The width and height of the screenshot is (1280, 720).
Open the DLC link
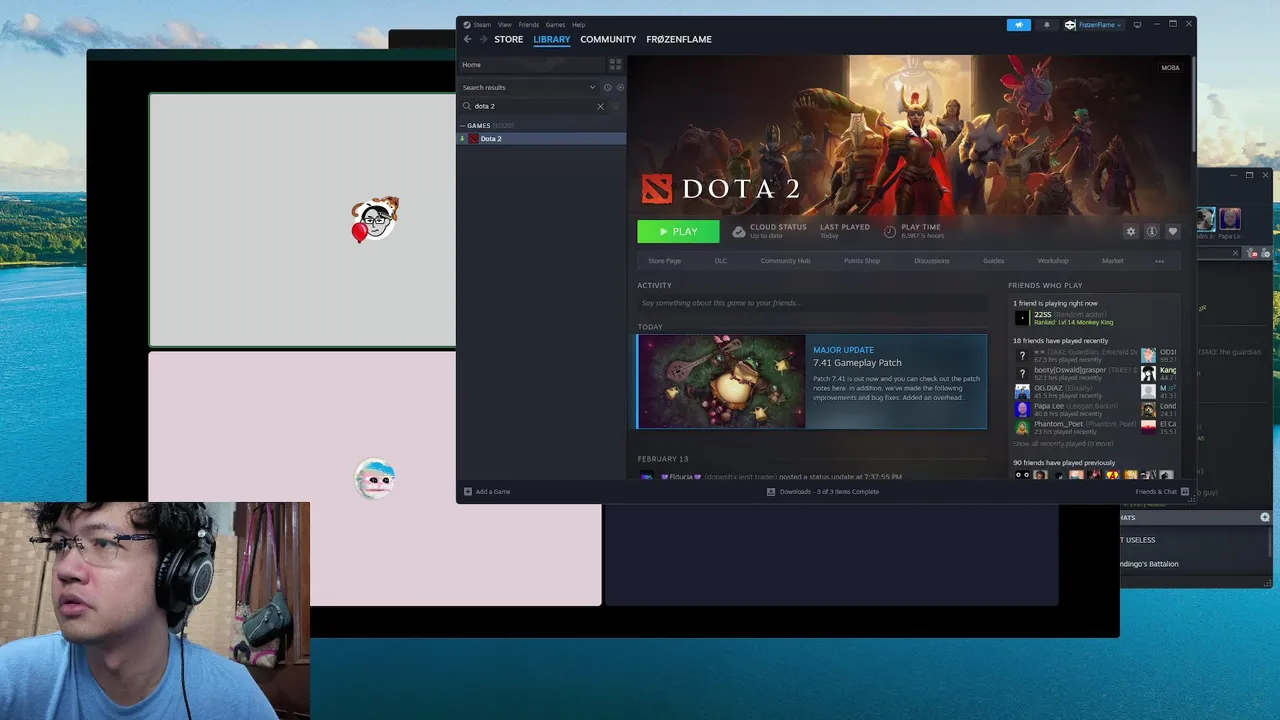[x=721, y=261]
